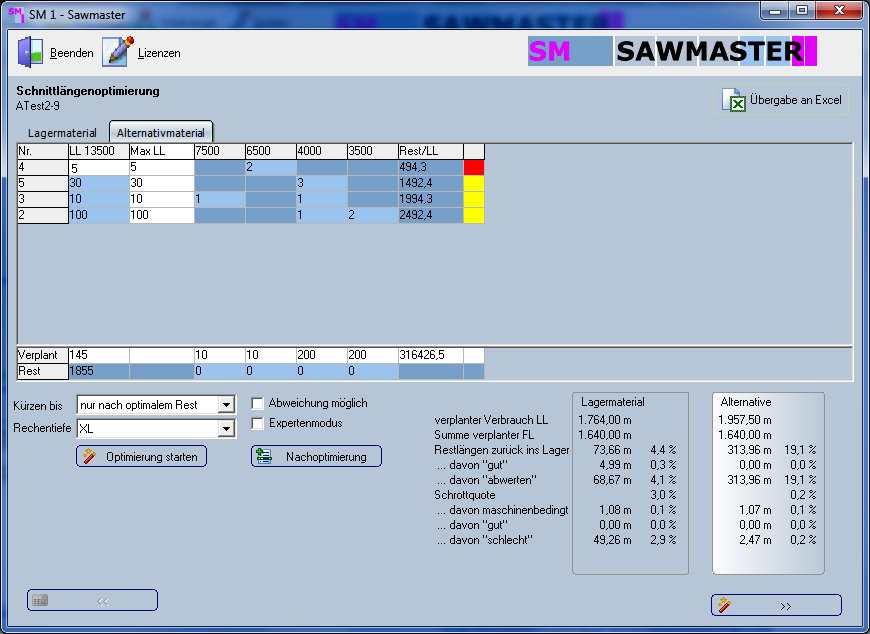This screenshot has height=634, width=870.
Task: Toggle the Expertenmodus checkbox
Action: (257, 423)
